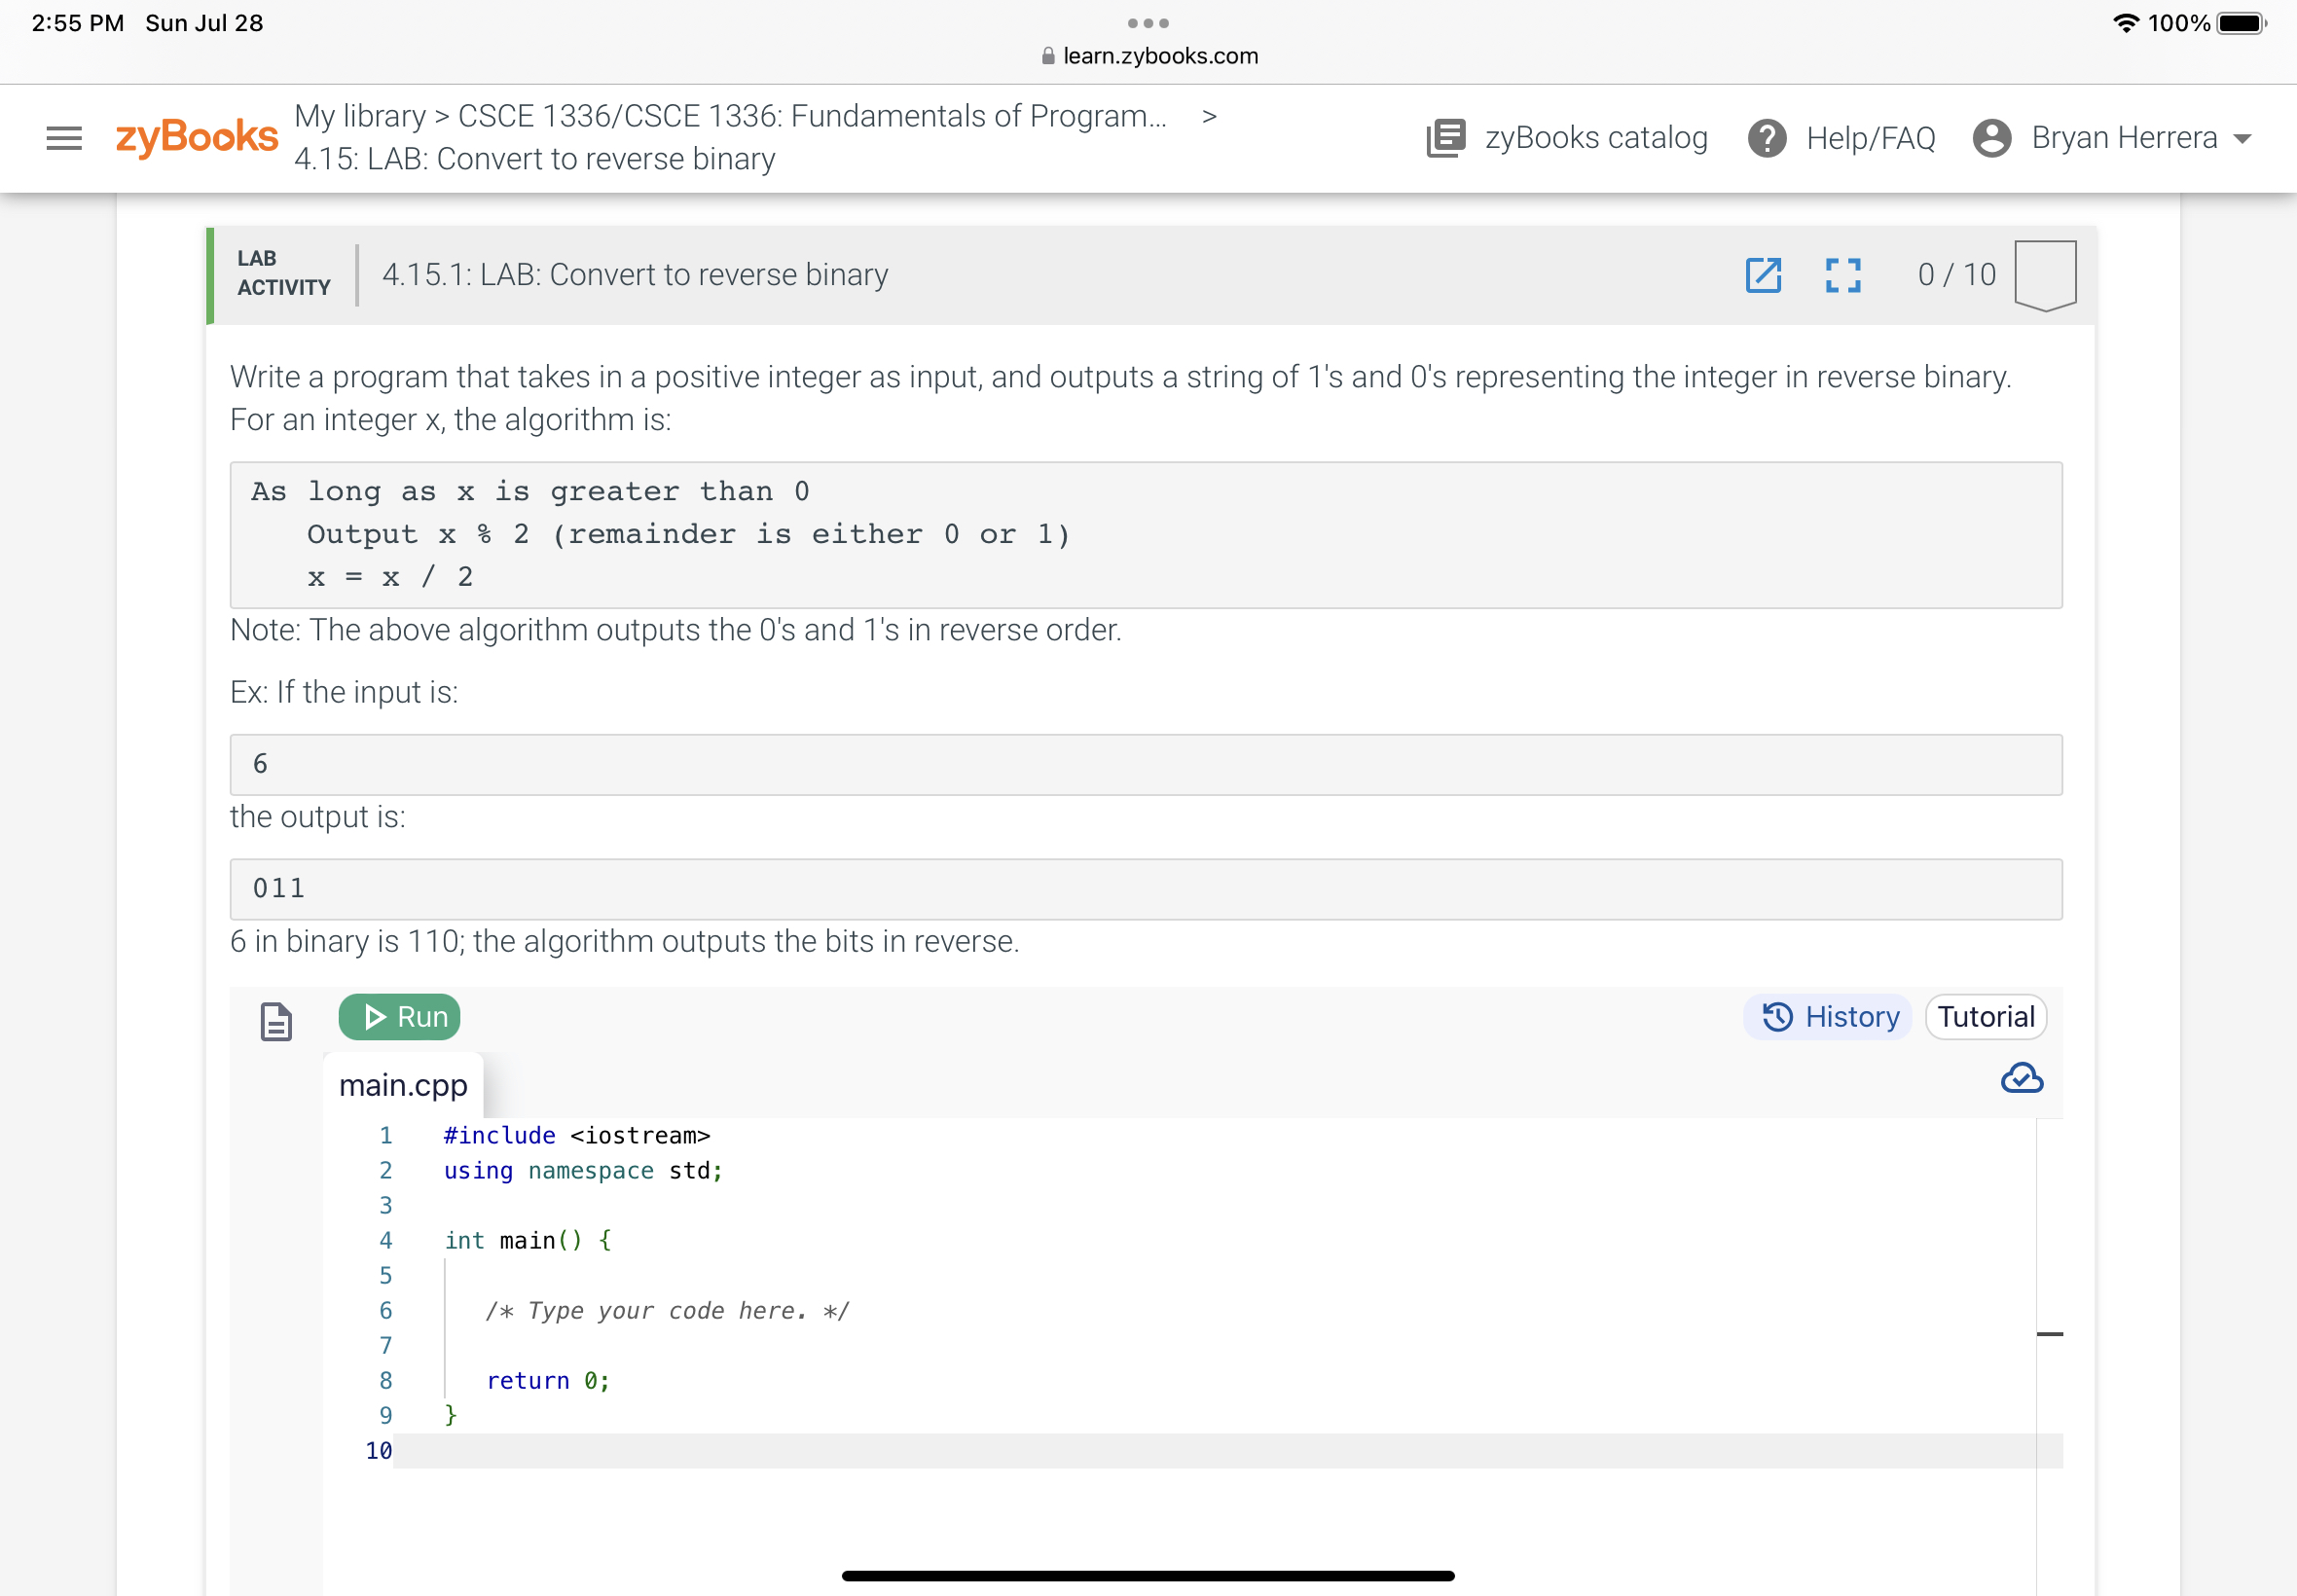Open the hamburger navigation menu
The width and height of the screenshot is (2297, 1596).
[x=64, y=138]
